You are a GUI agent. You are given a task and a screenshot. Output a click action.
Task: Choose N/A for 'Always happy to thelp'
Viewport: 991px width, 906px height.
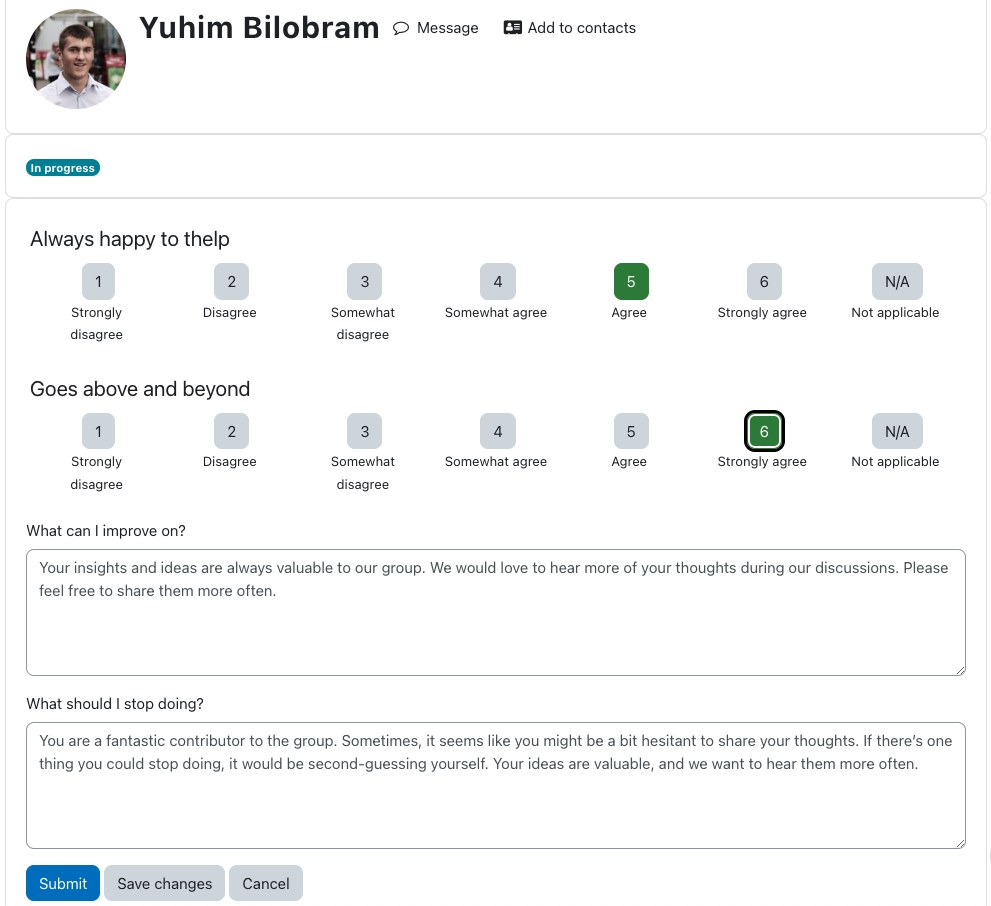click(897, 282)
